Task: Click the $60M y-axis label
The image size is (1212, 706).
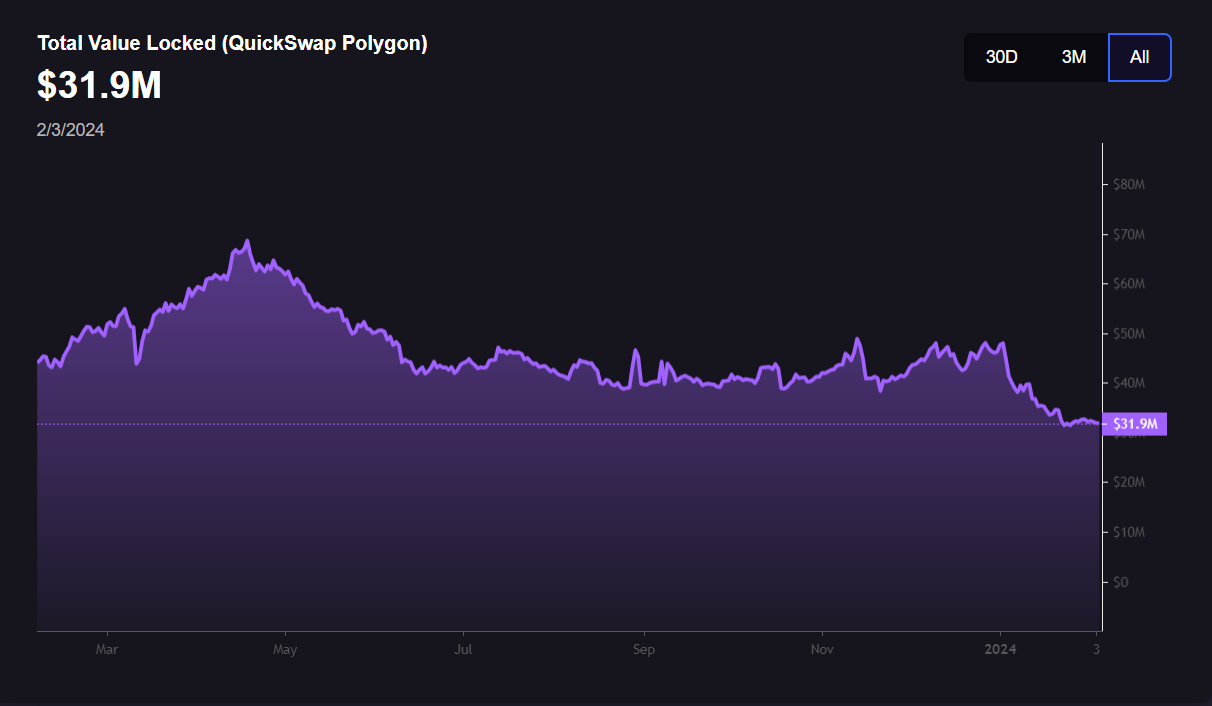Action: click(1128, 283)
